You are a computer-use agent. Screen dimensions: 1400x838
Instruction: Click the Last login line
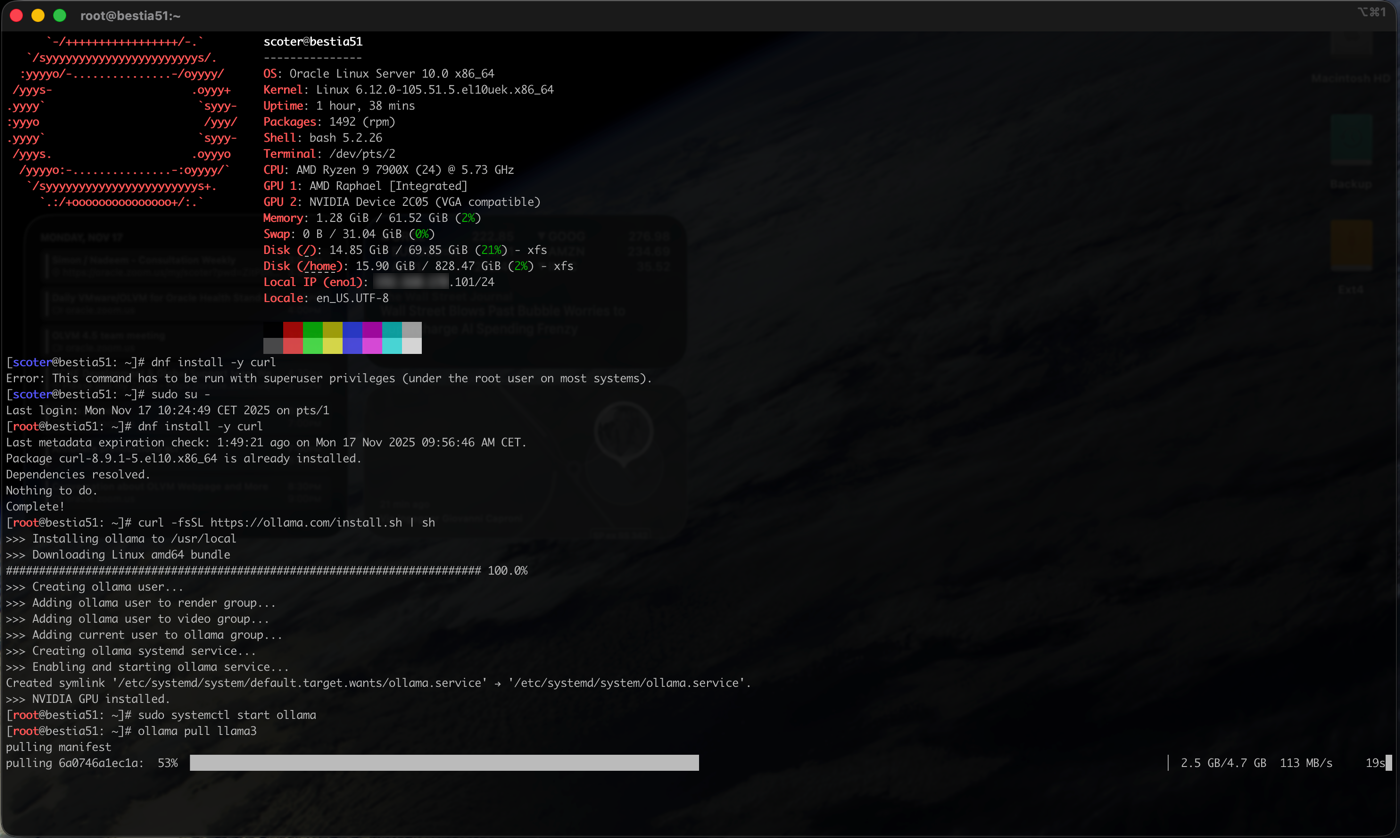pos(168,410)
